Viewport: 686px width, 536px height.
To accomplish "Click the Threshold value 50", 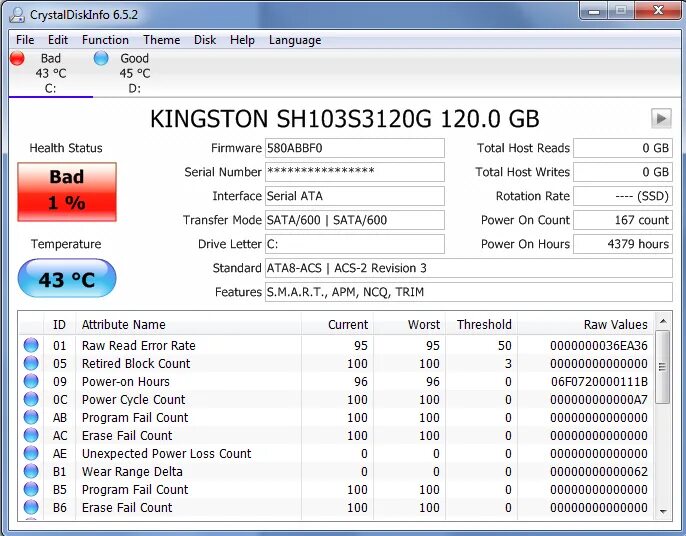I will pyautogui.click(x=504, y=345).
